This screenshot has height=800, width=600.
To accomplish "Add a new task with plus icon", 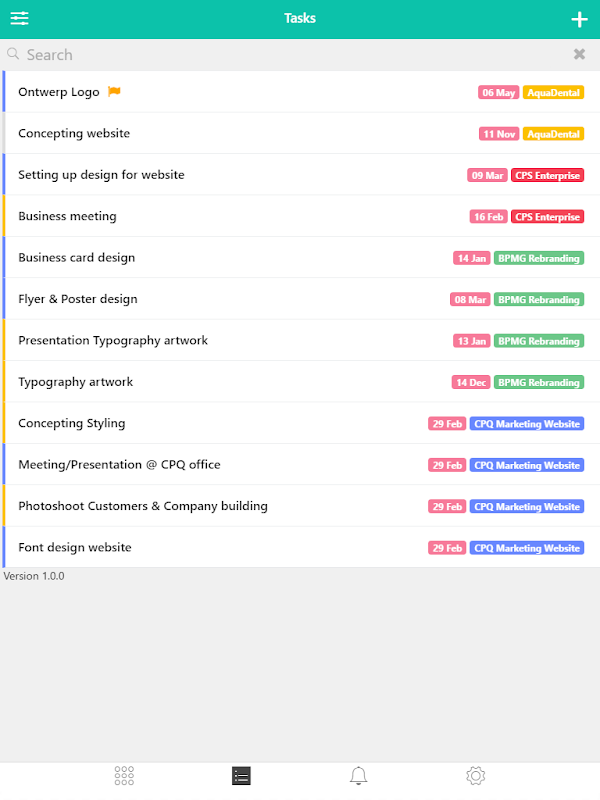I will coord(579,19).
